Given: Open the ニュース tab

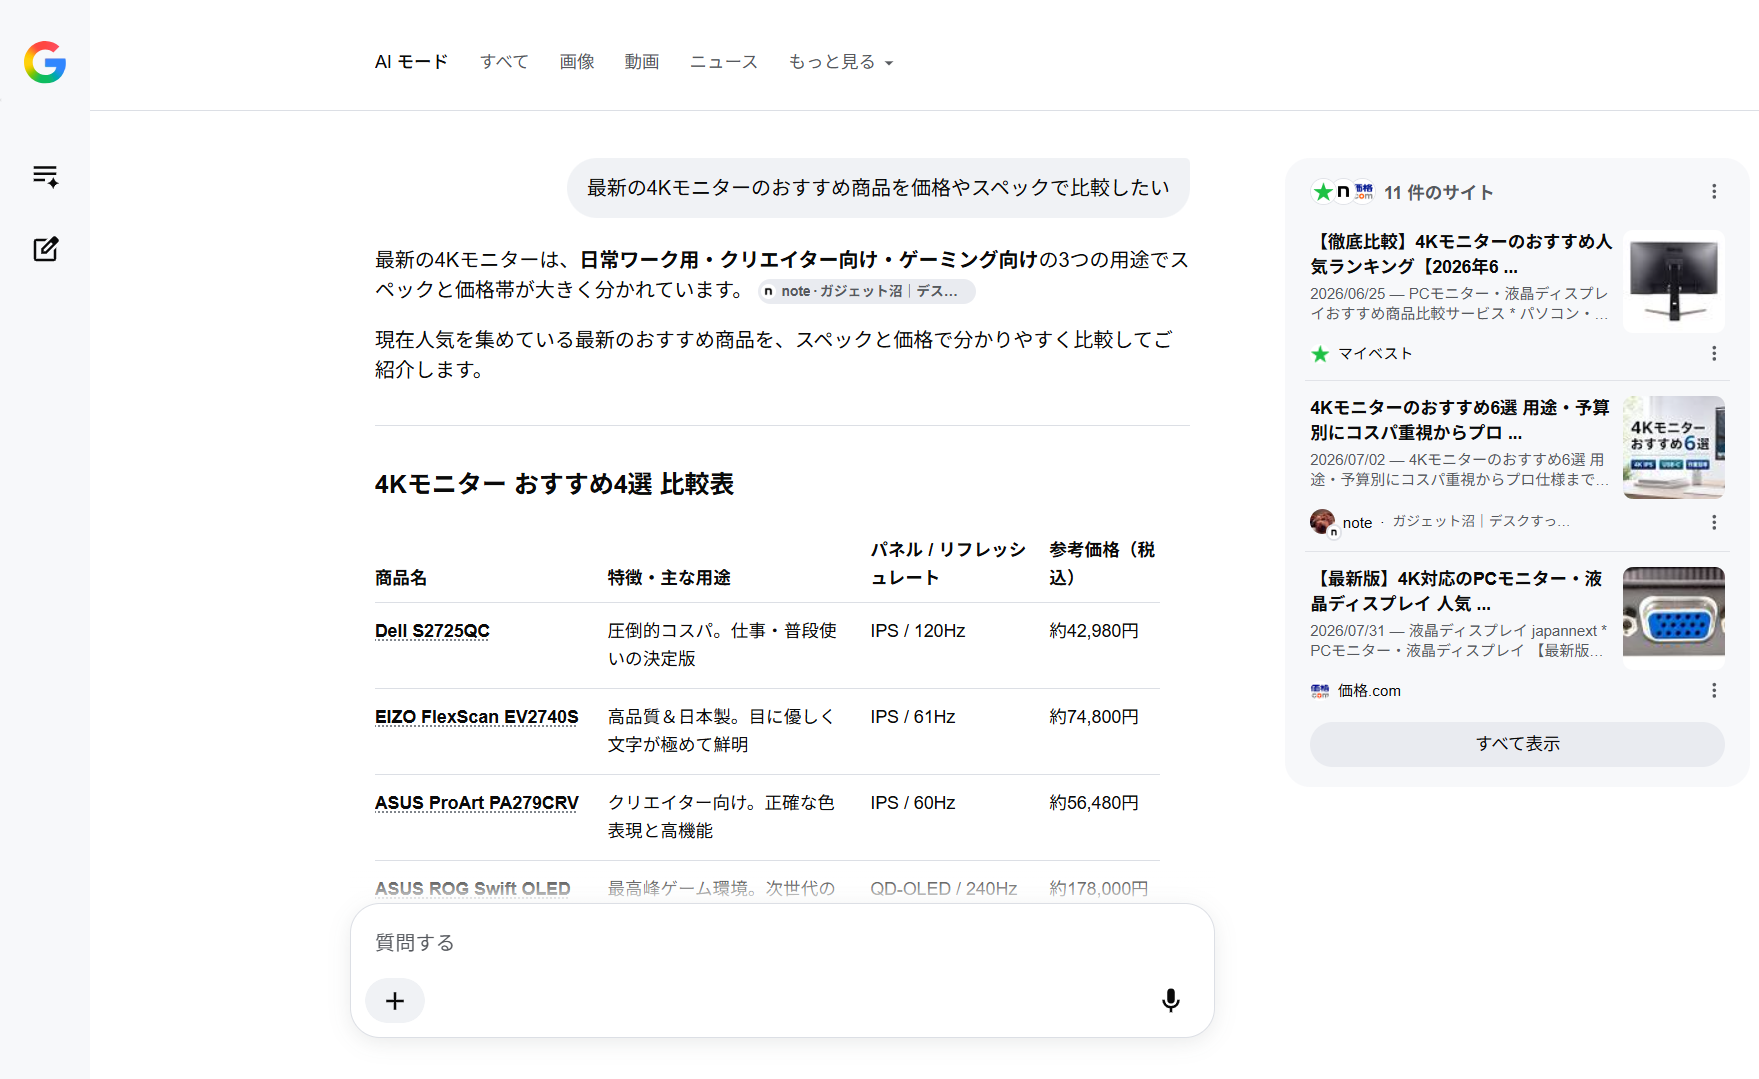Looking at the screenshot, I should point(724,62).
